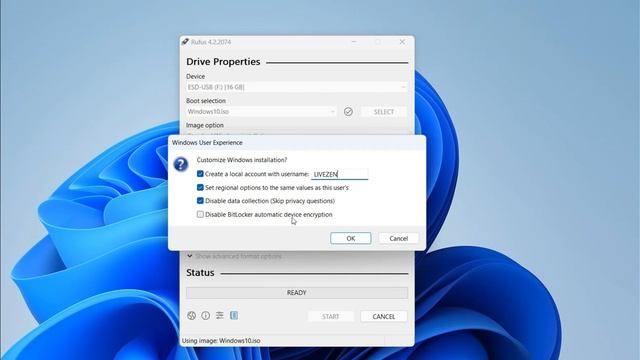Open Rufus language globe icon

point(191,316)
